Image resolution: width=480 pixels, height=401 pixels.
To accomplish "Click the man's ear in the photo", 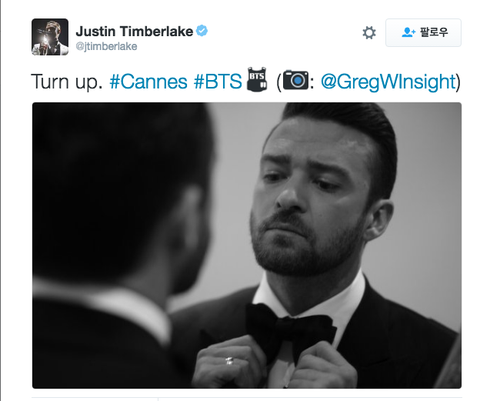I will tap(380, 220).
